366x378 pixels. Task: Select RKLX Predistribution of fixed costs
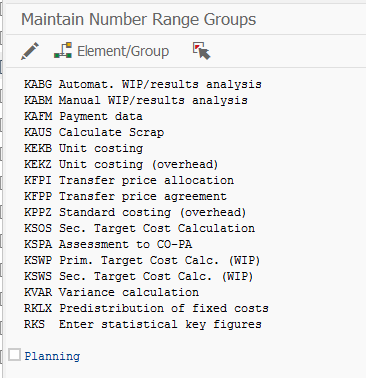point(146,308)
